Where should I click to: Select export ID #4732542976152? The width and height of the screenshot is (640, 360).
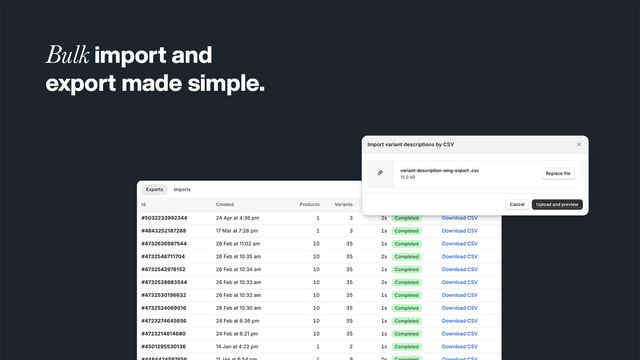pyautogui.click(x=163, y=269)
